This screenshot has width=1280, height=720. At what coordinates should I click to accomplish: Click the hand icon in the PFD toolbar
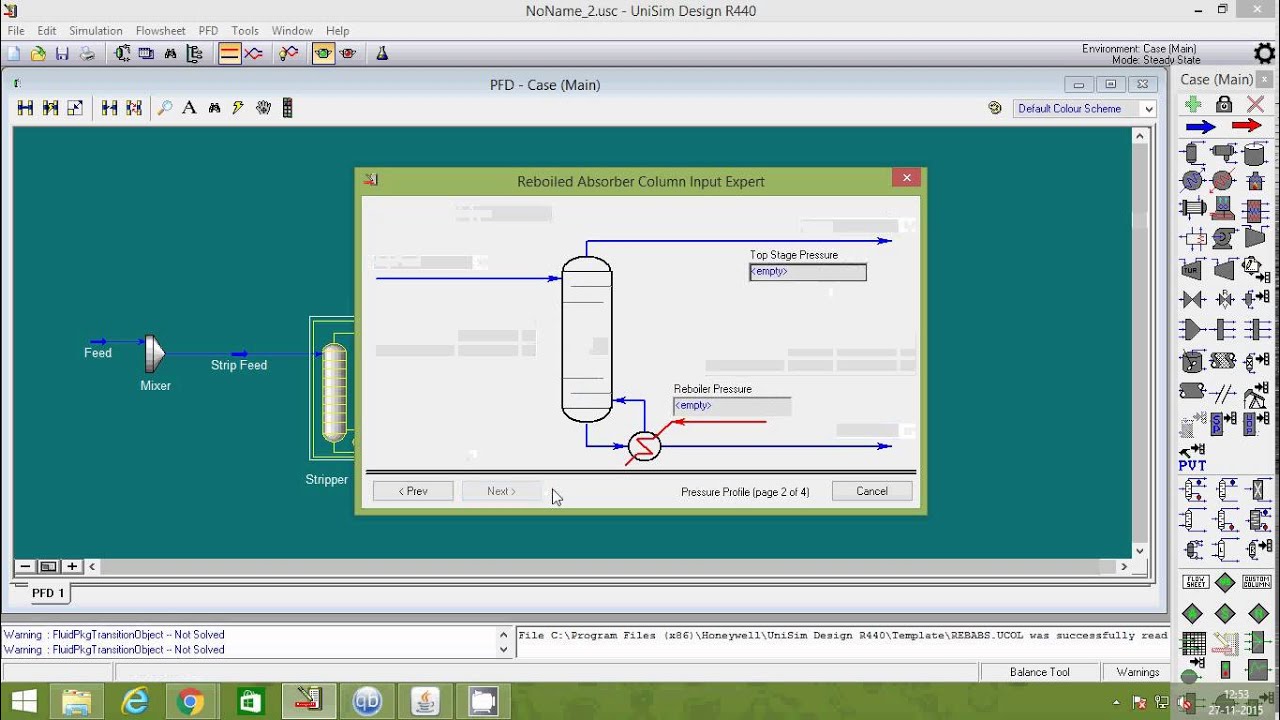tap(263, 108)
